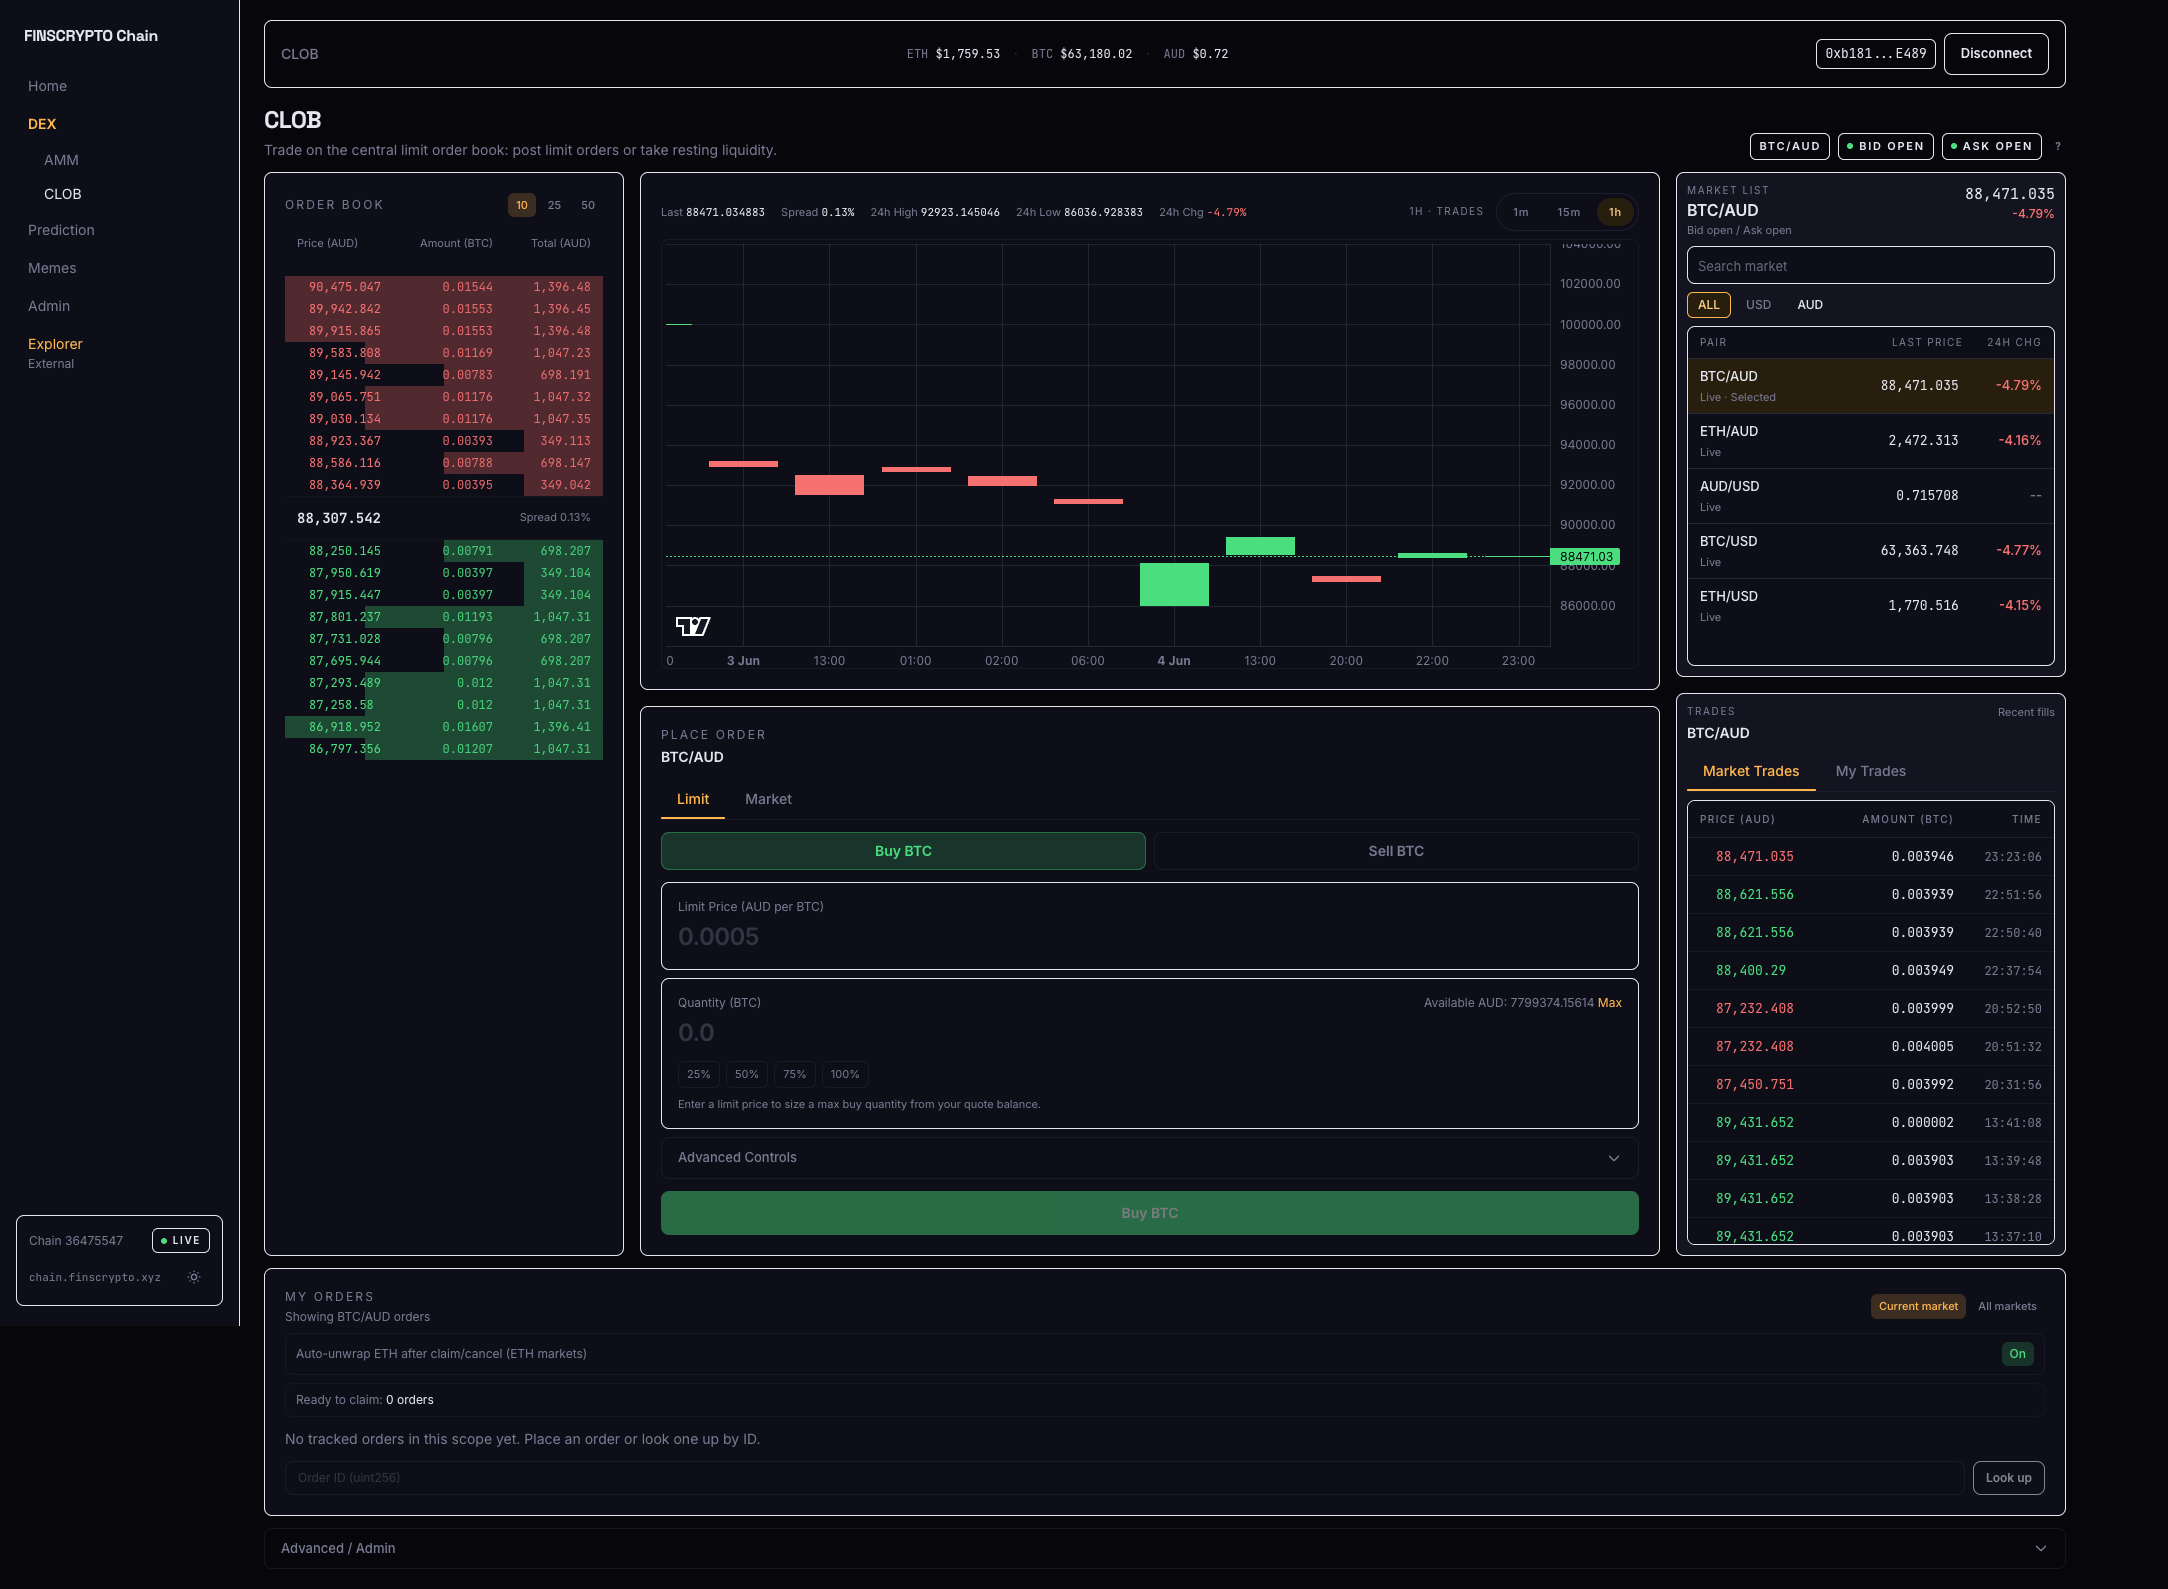Select ETH/AUD market row
2168x1589 pixels.
(x=1870, y=441)
